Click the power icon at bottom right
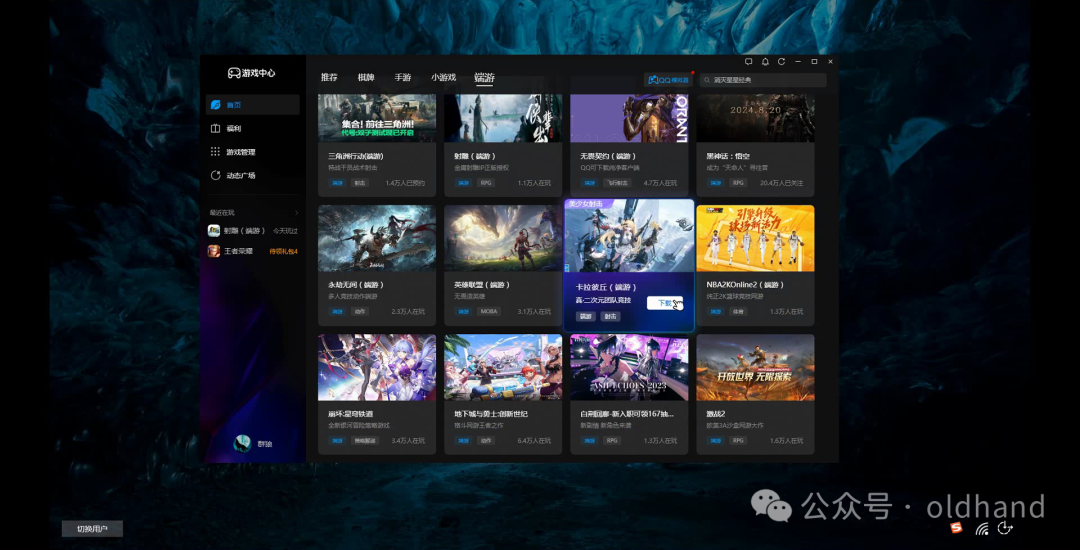Screen dimensions: 1080x550 [x=1005, y=527]
